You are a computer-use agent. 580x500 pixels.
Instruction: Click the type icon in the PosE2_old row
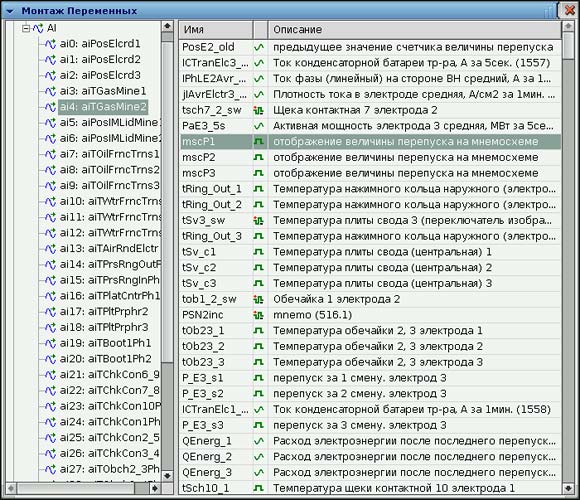pos(259,47)
